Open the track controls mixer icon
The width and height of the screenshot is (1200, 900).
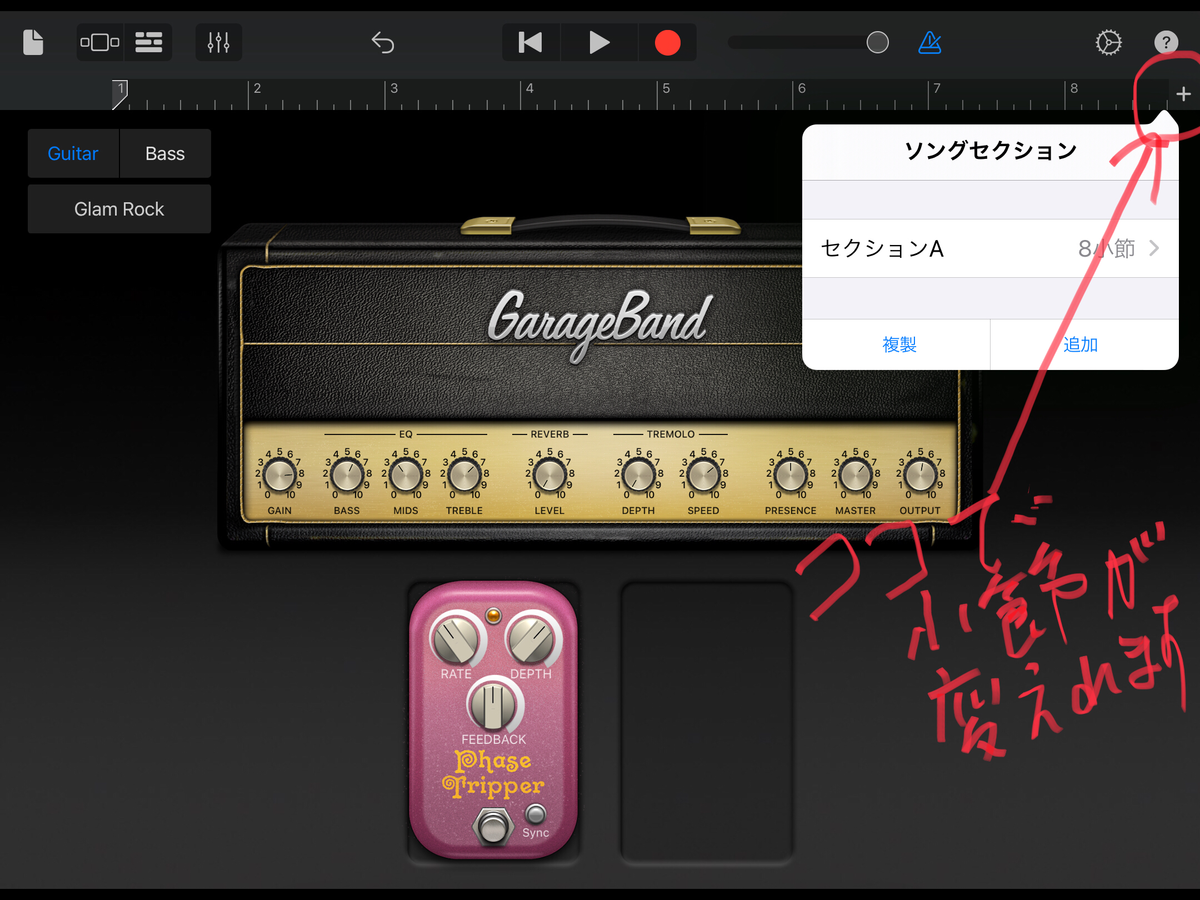click(219, 42)
